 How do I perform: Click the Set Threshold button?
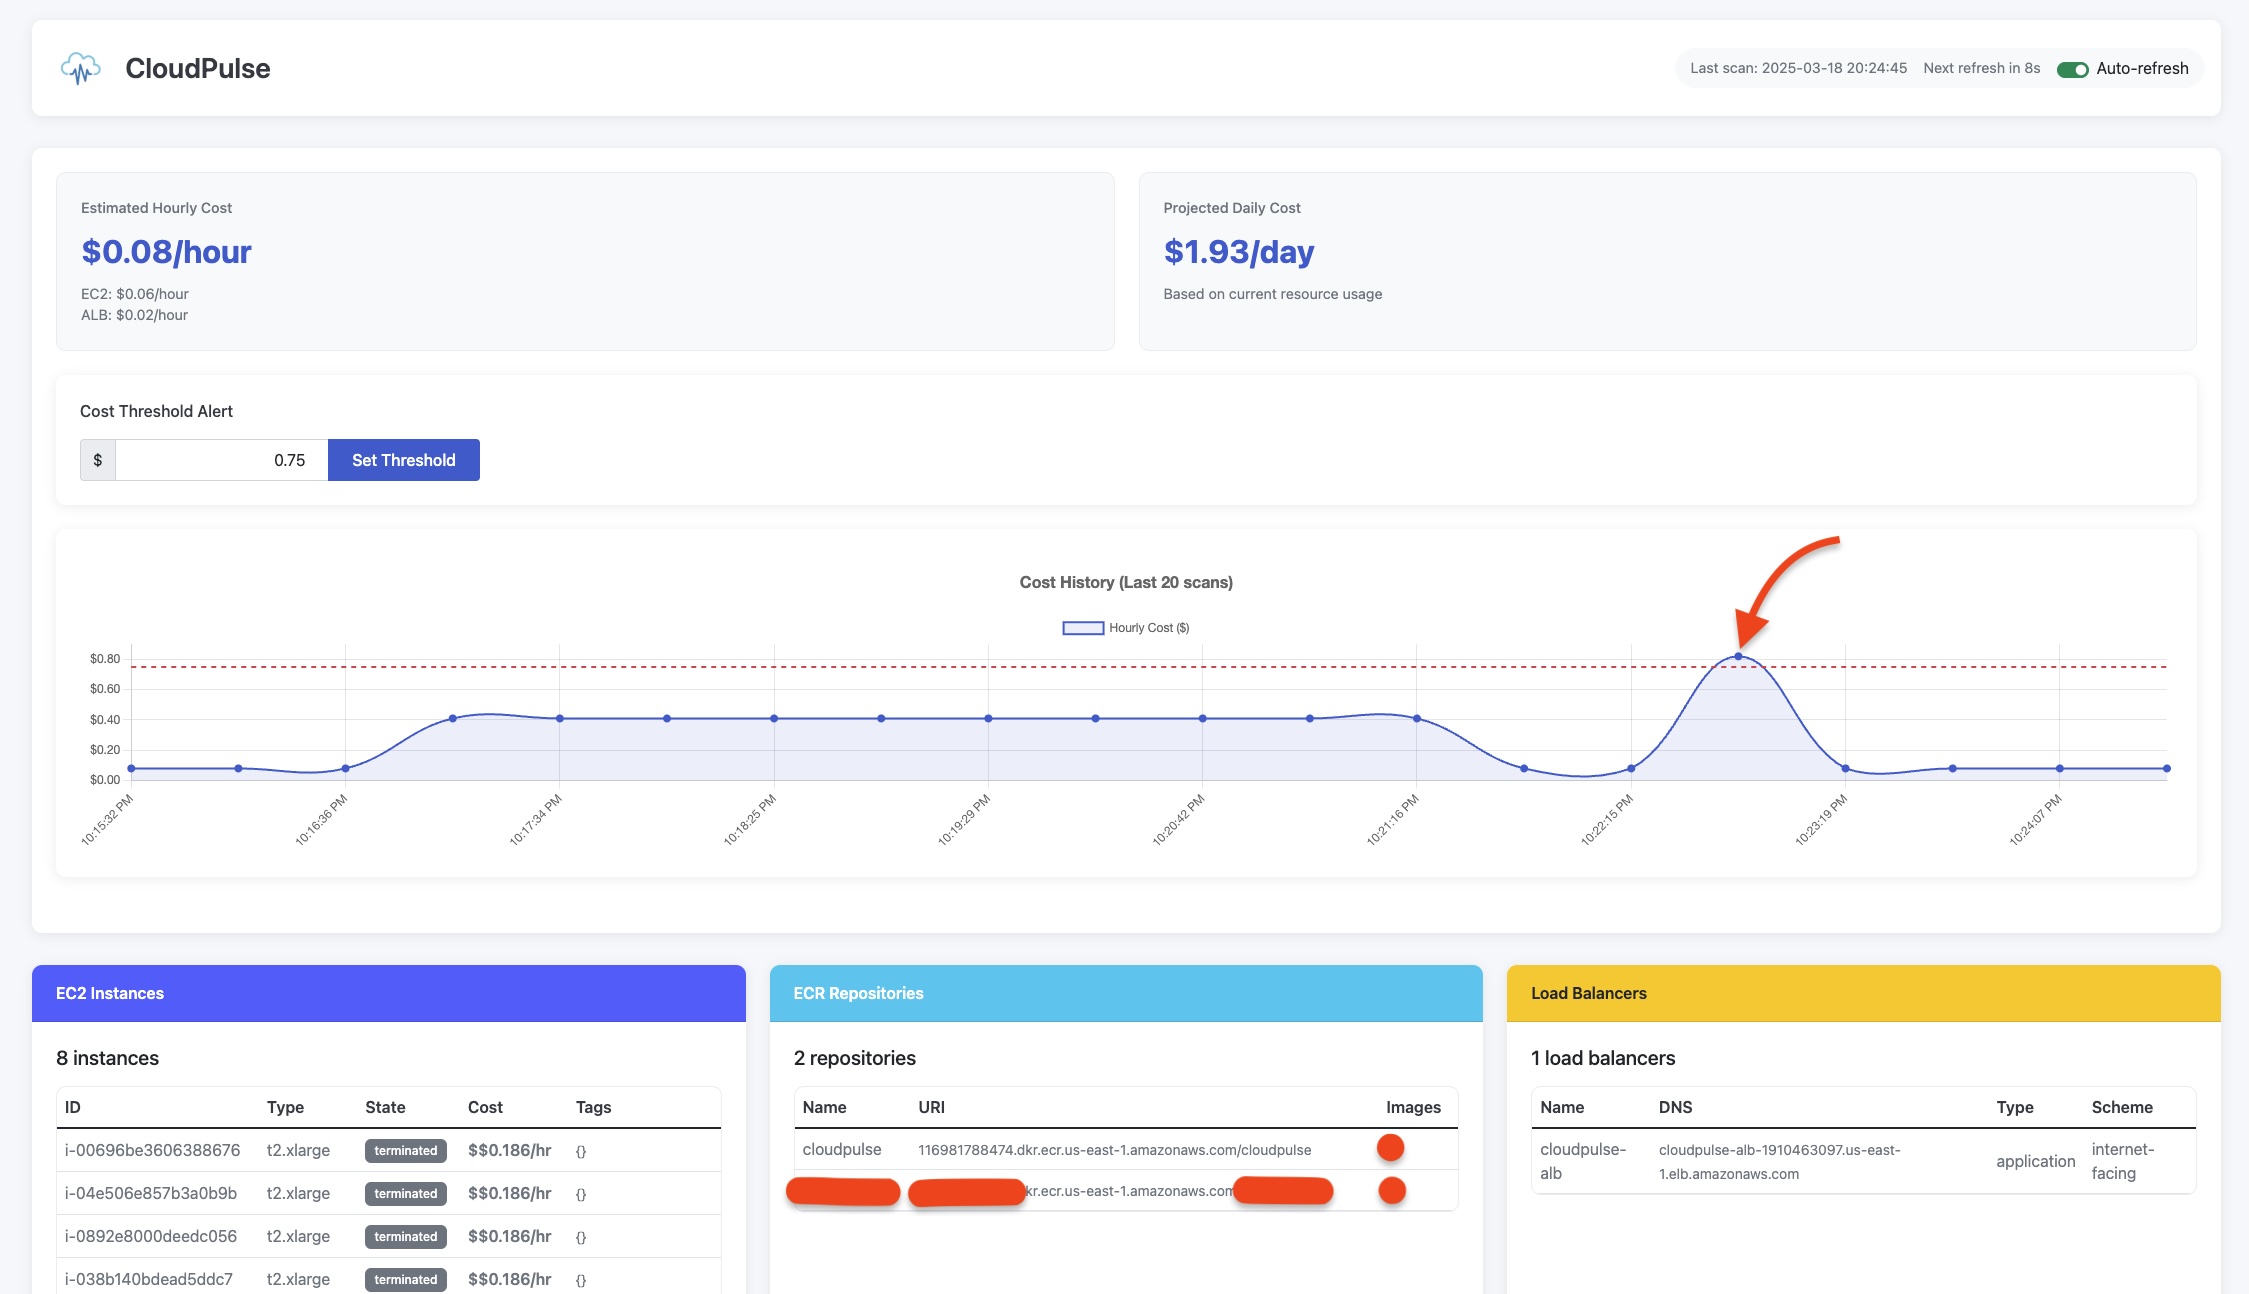(x=403, y=460)
